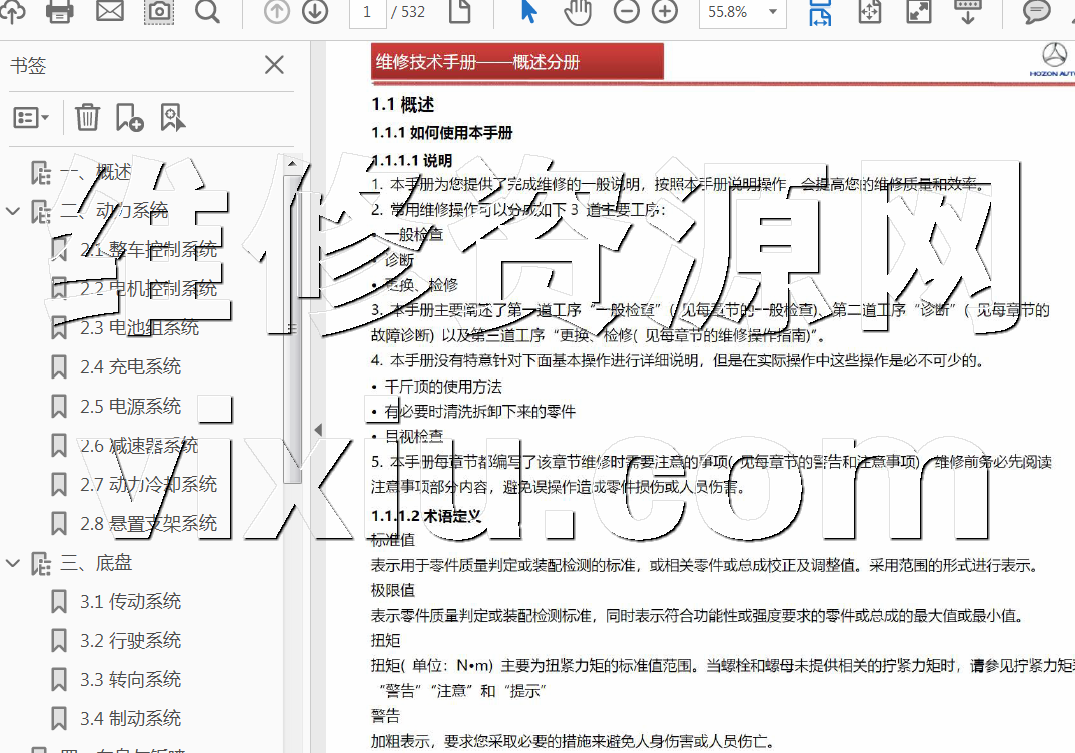Screen dimensions: 1075x753
Task: Zoom out with the minus button
Action: pos(626,12)
